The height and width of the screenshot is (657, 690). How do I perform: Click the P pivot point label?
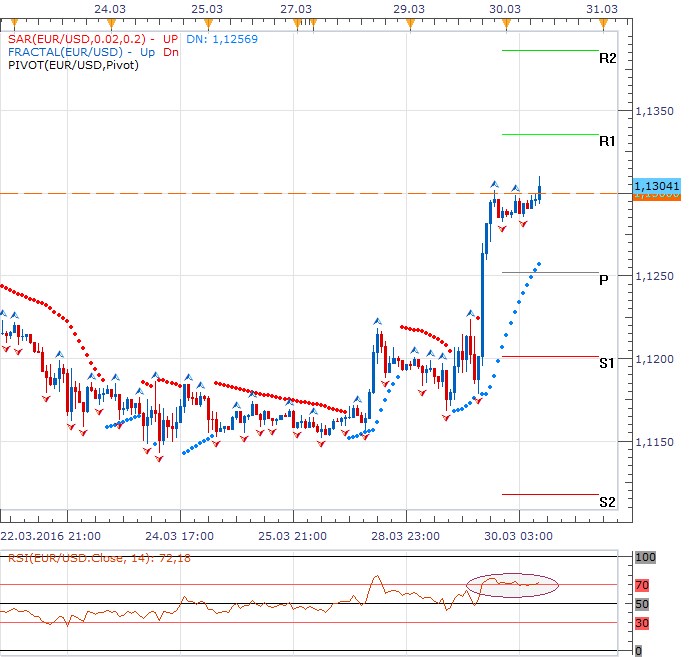pyautogui.click(x=604, y=280)
